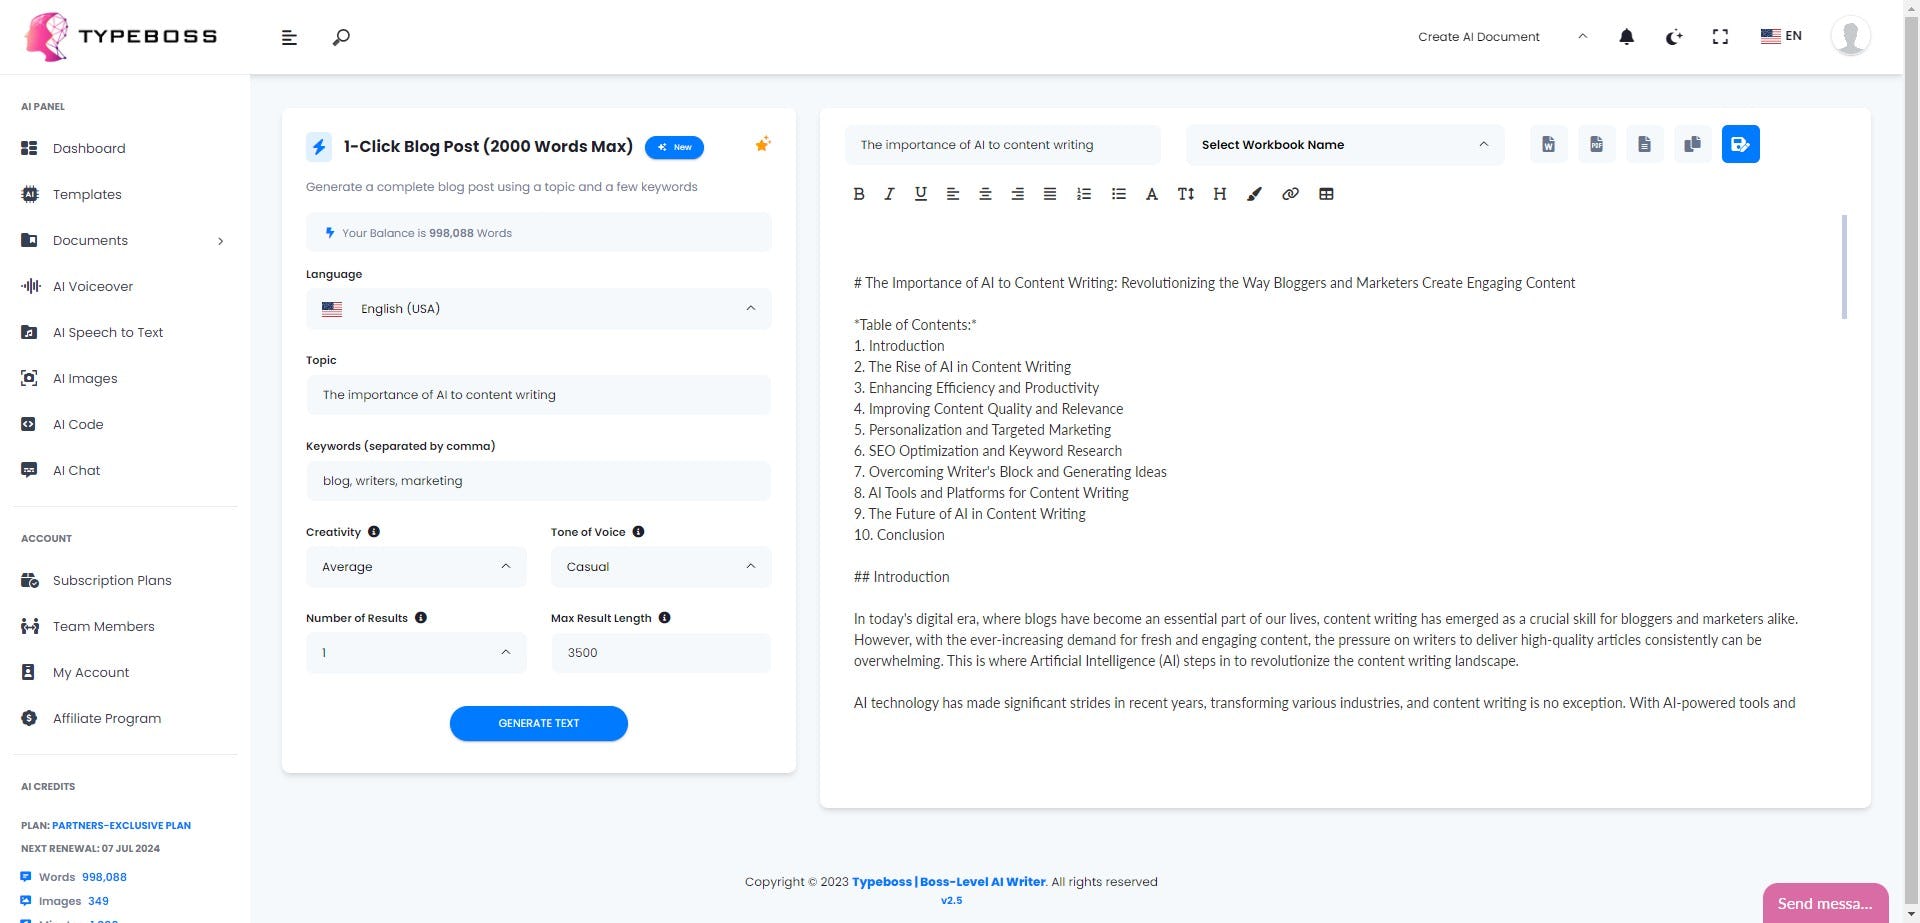Open the notifications bell
Viewport: 1920px width, 923px height.
pyautogui.click(x=1626, y=37)
